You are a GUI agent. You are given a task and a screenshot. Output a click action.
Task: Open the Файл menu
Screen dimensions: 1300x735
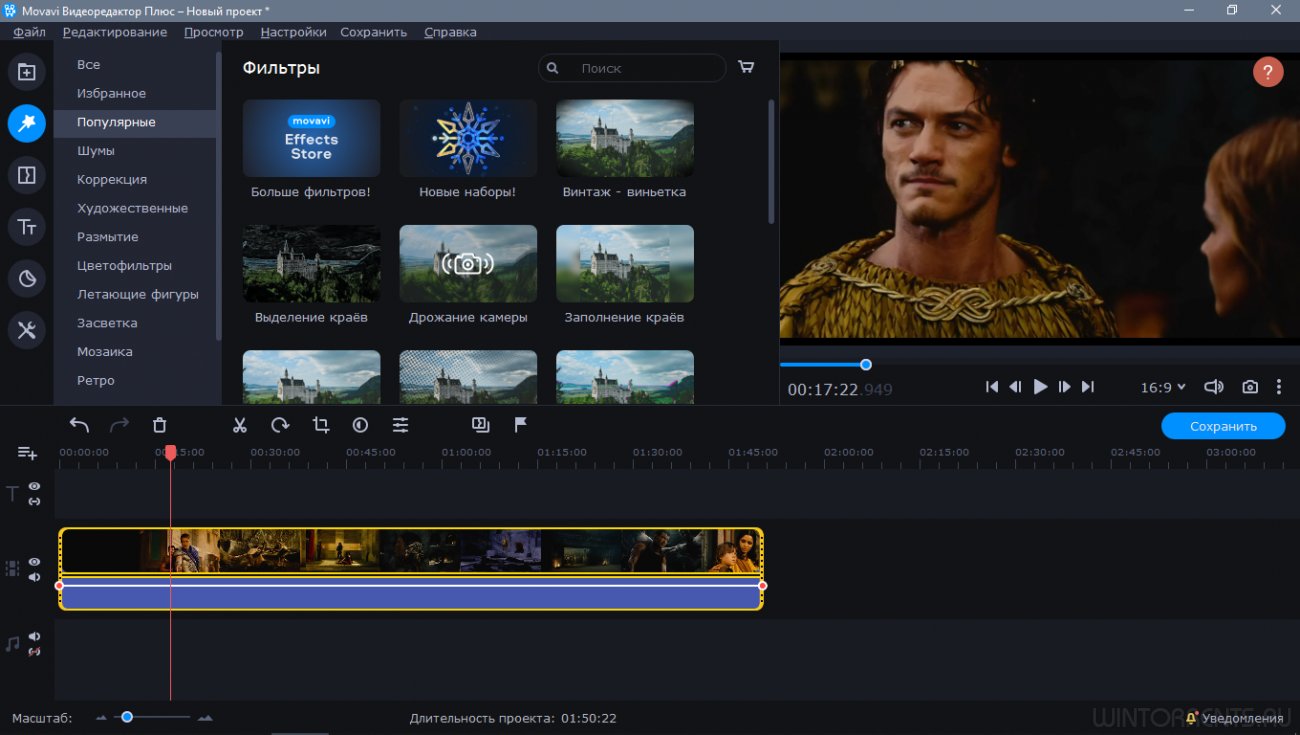29,32
